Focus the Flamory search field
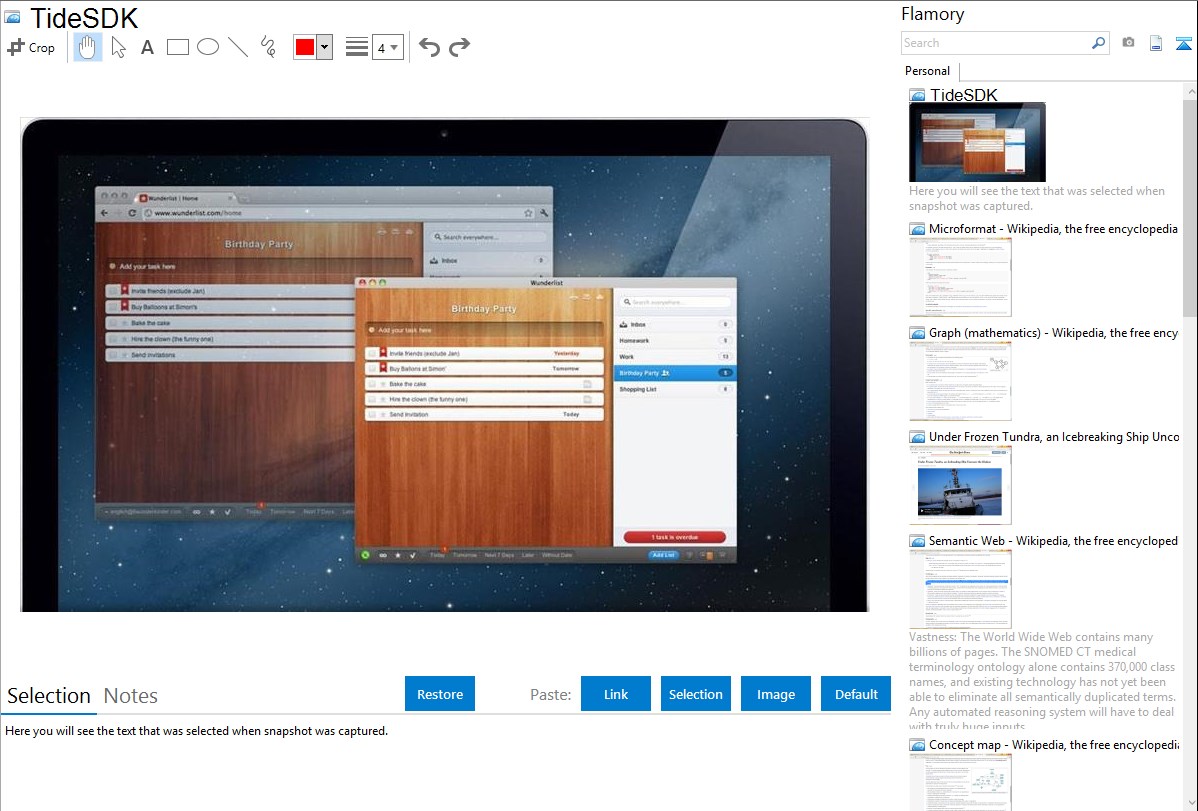Screen dimensions: 1198x811 (x=995, y=43)
